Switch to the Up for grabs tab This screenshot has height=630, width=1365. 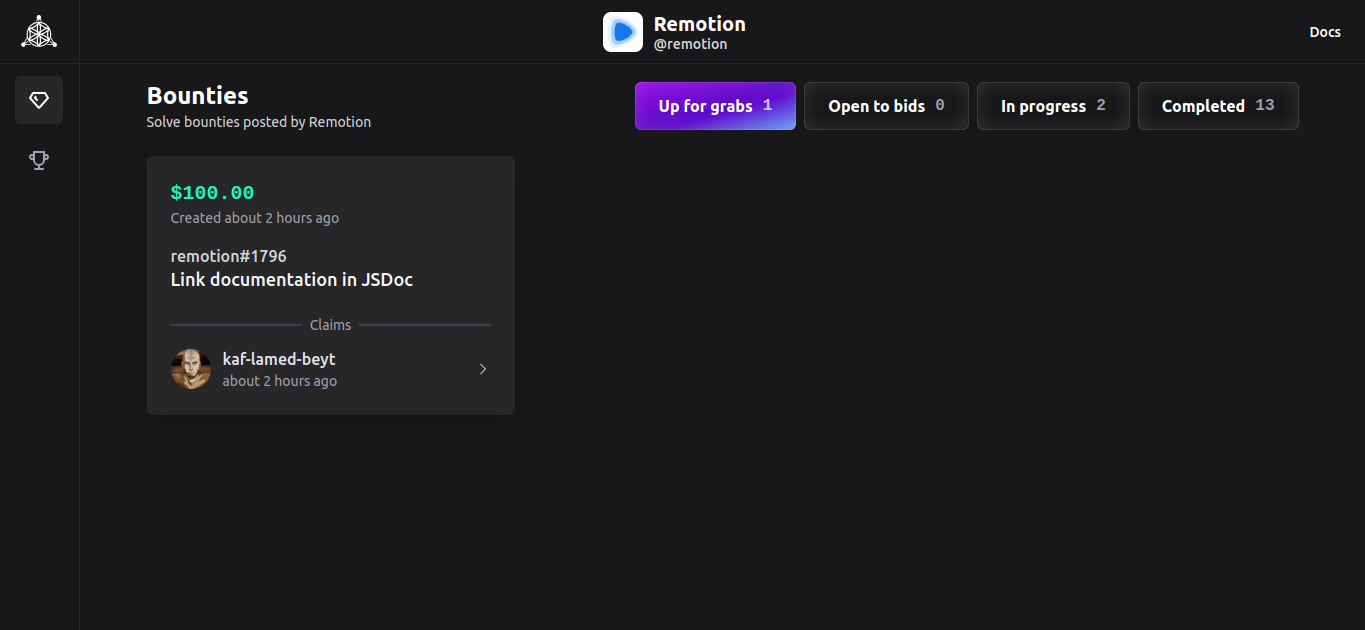[715, 105]
